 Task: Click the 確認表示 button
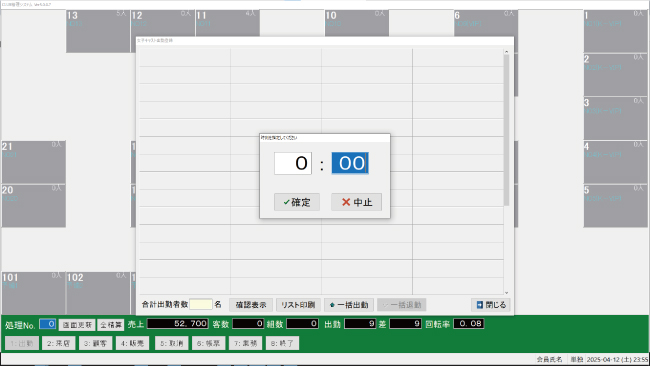coord(251,305)
